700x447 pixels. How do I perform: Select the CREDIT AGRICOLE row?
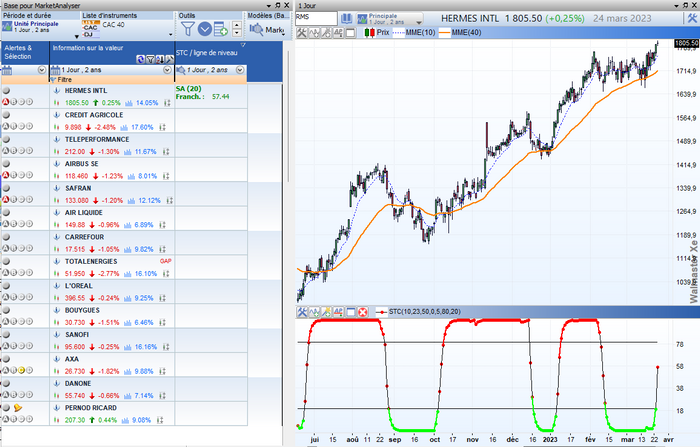pos(94,115)
